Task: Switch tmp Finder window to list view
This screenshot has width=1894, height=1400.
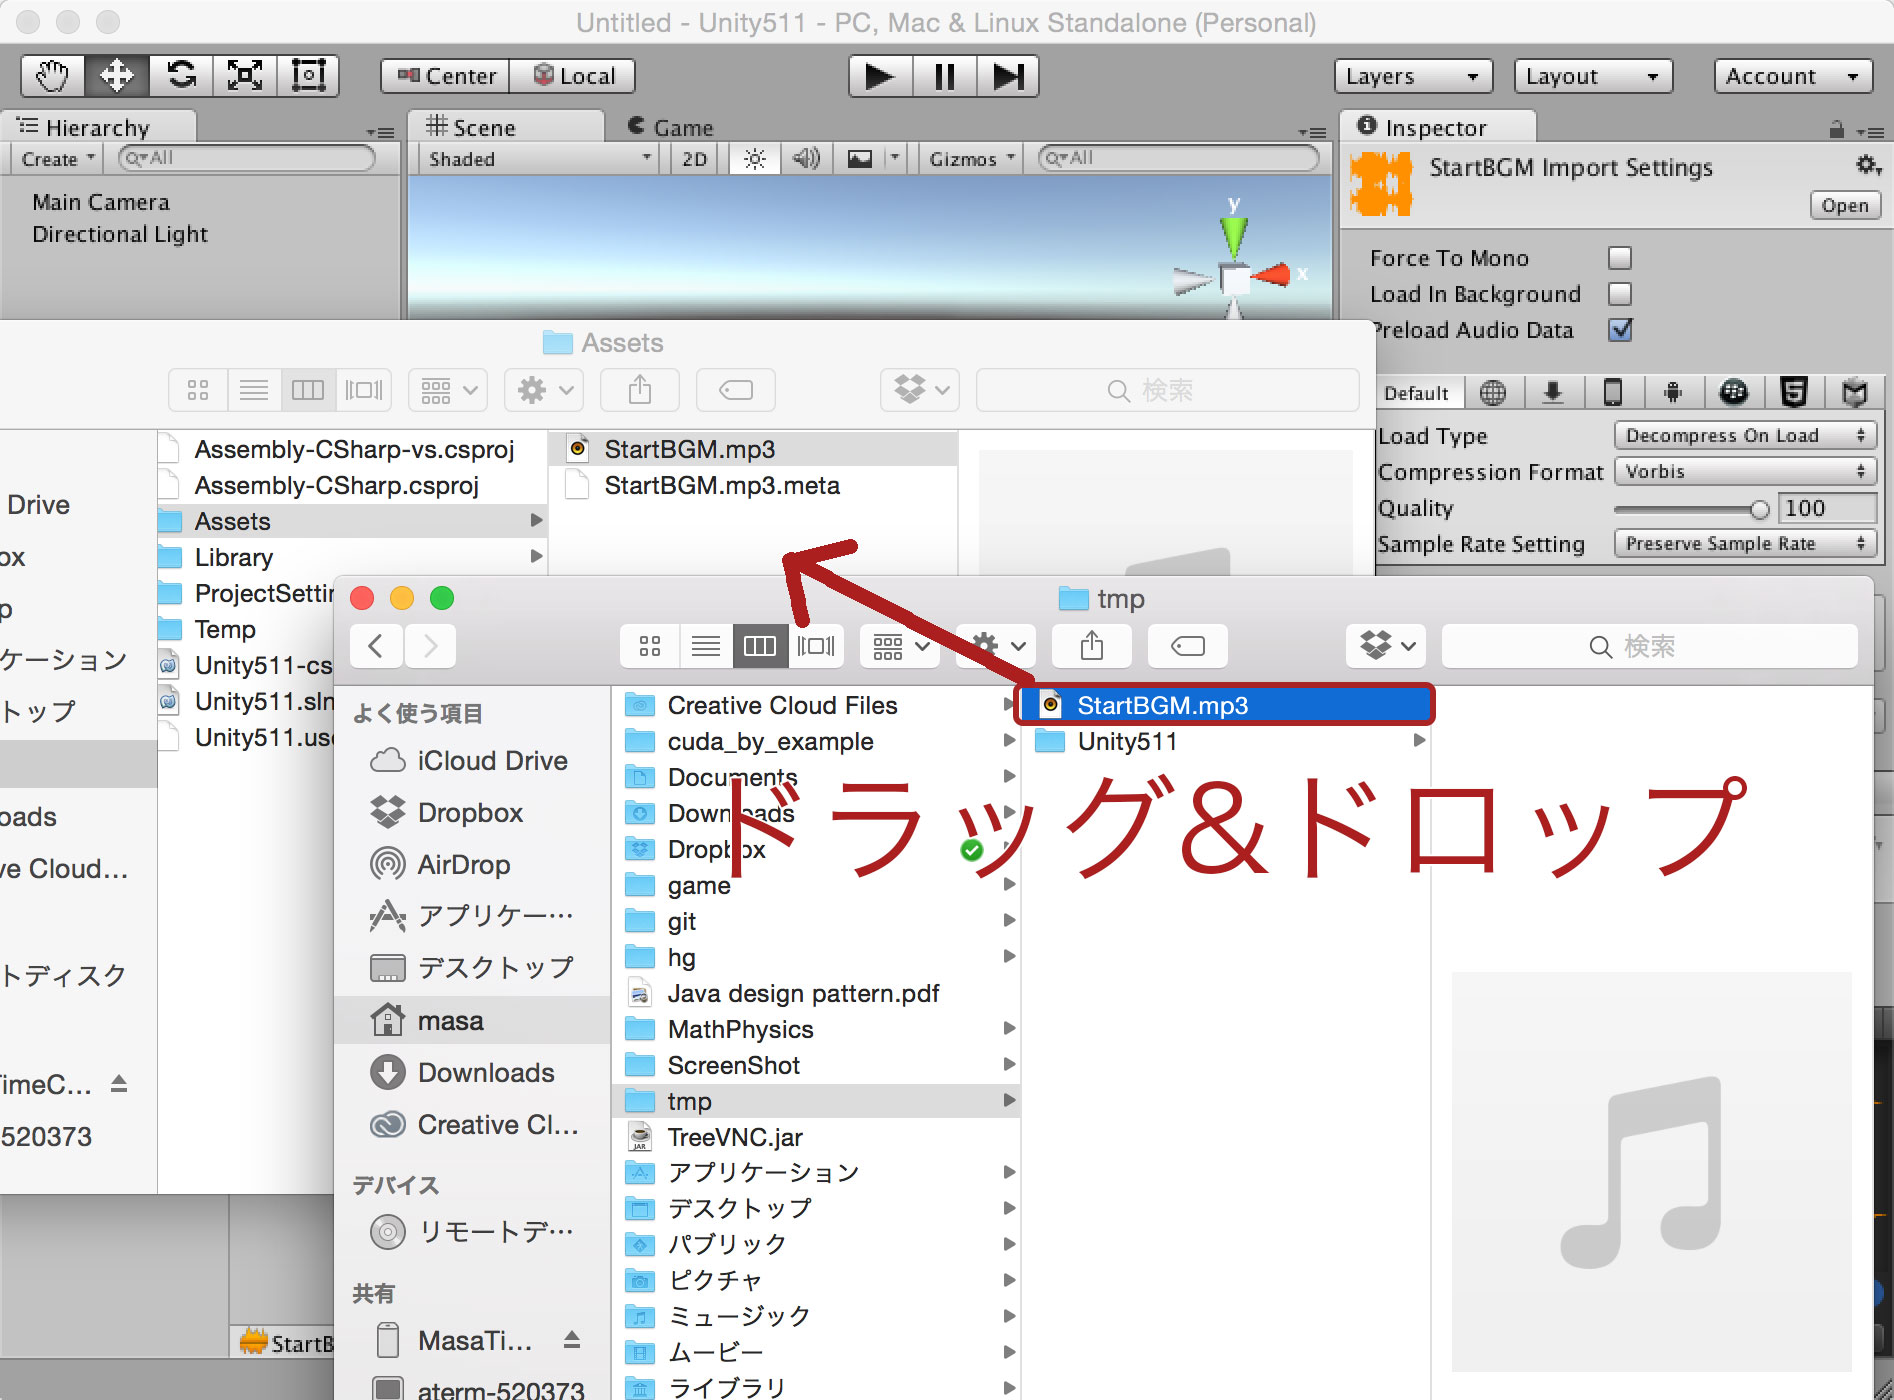Action: point(706,646)
